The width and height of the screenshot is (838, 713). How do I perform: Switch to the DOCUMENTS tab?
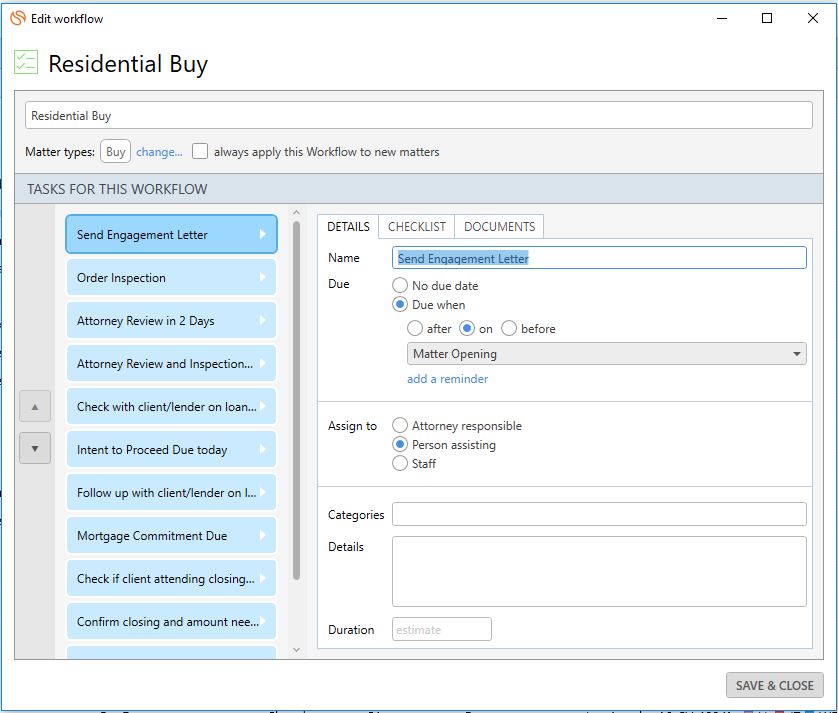pyautogui.click(x=499, y=227)
